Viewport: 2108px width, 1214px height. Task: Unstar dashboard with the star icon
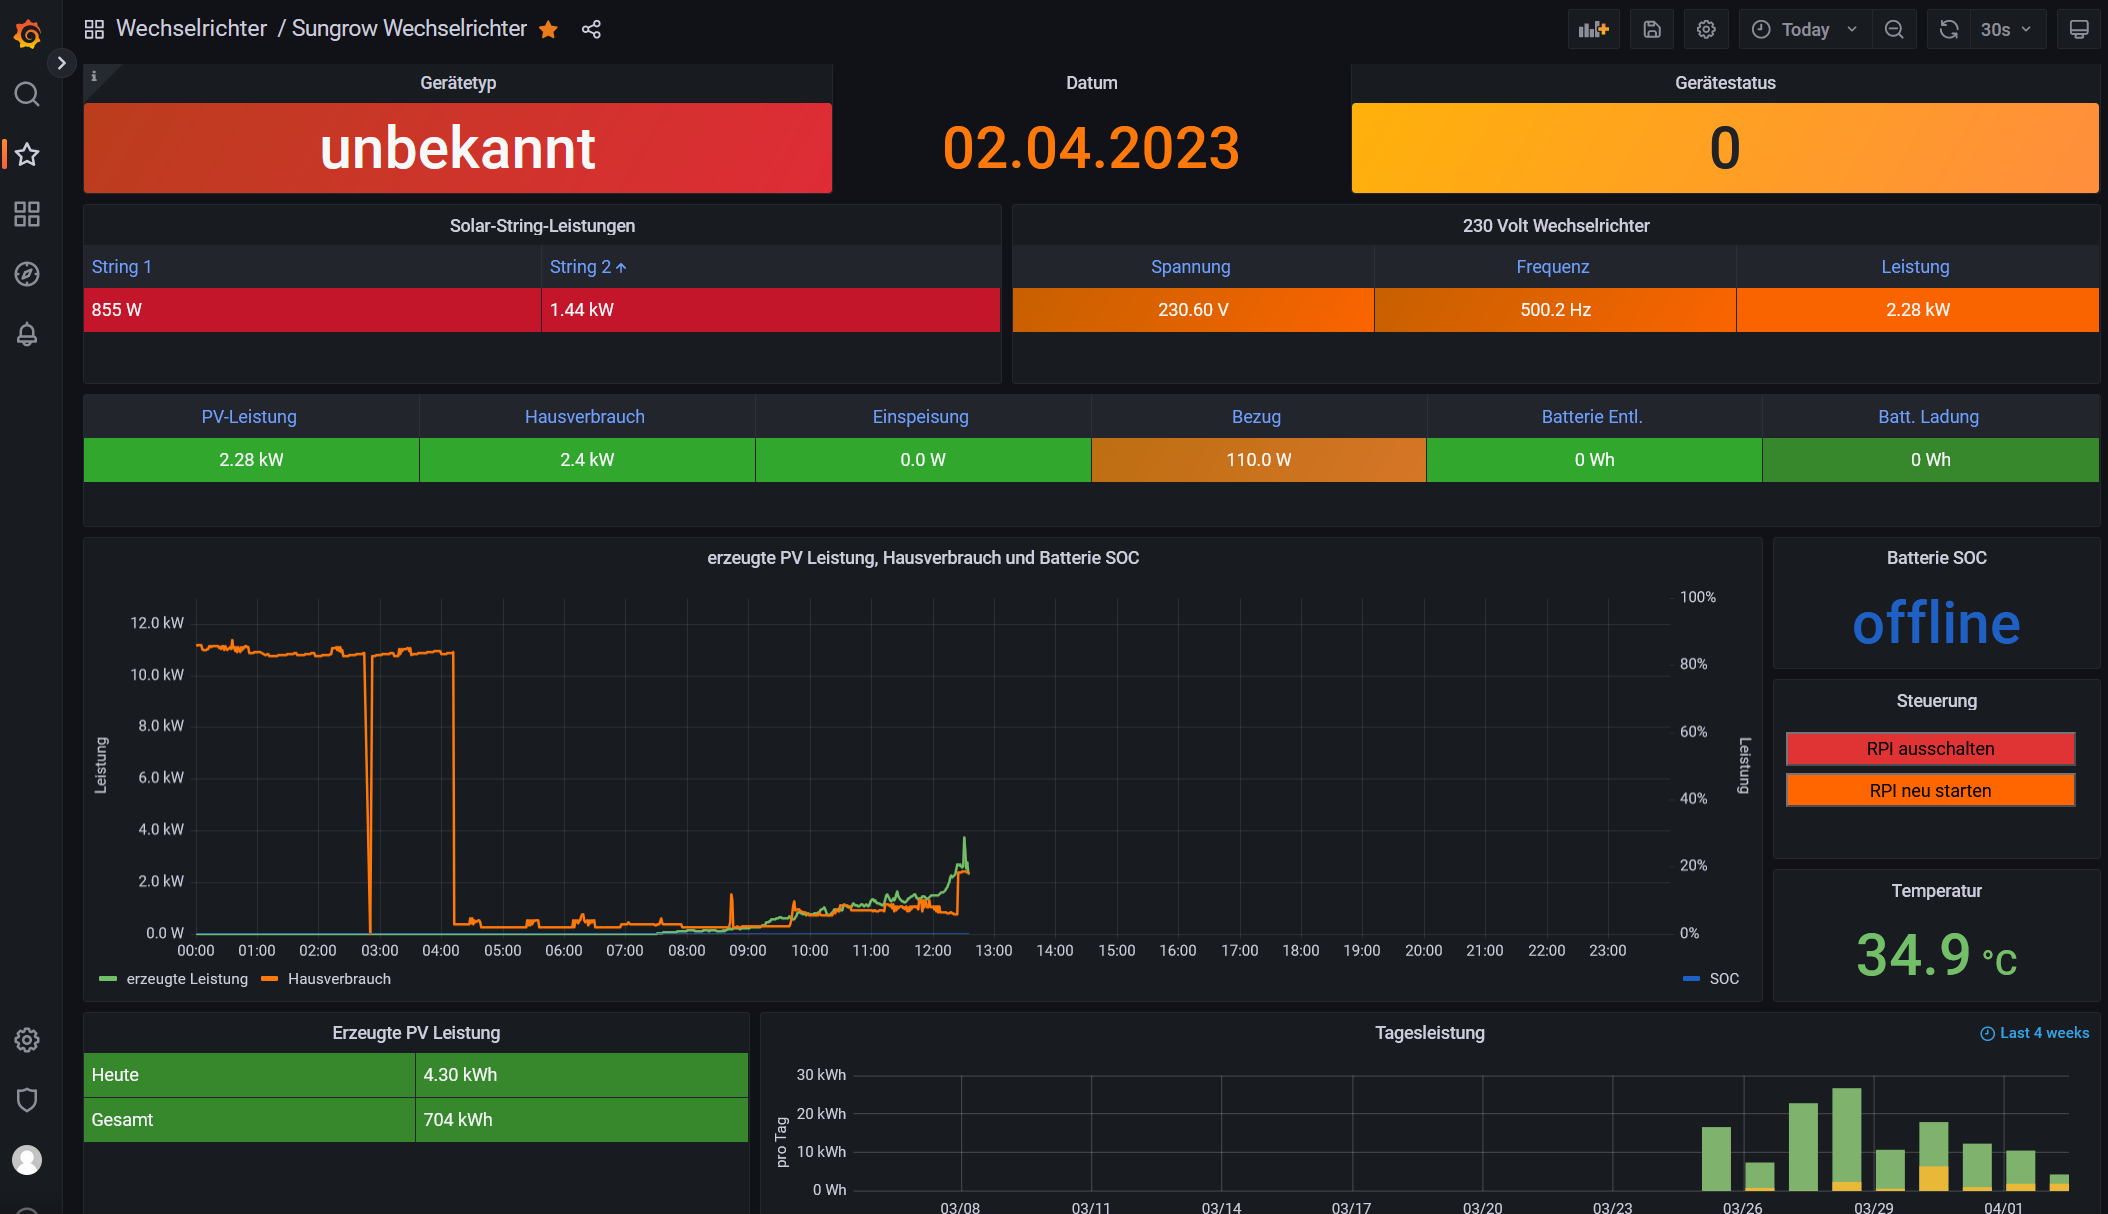tap(548, 30)
